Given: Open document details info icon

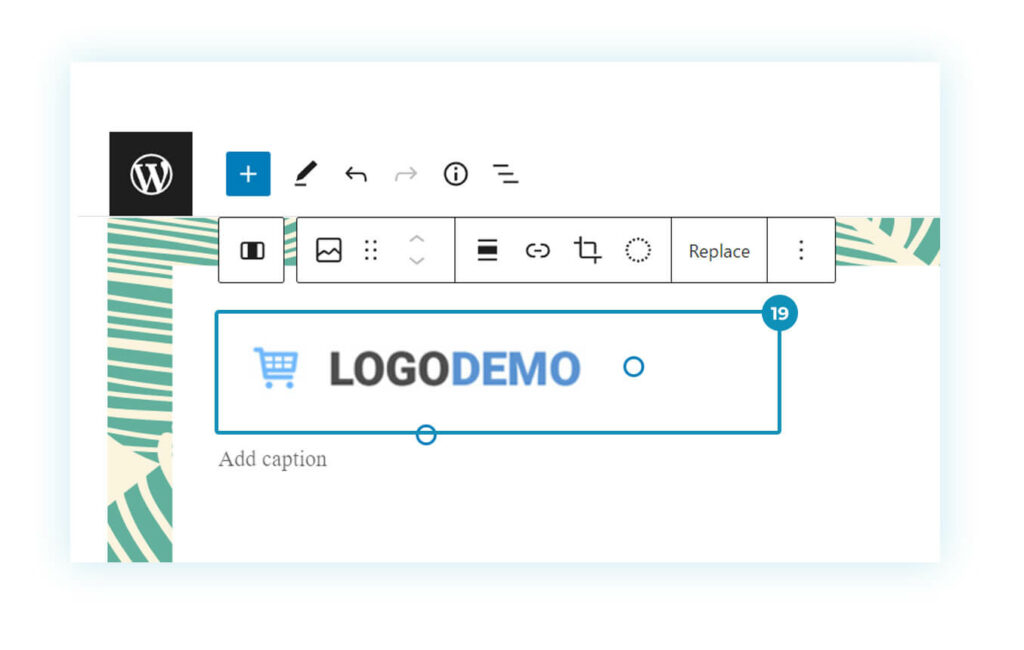Looking at the screenshot, I should point(456,174).
